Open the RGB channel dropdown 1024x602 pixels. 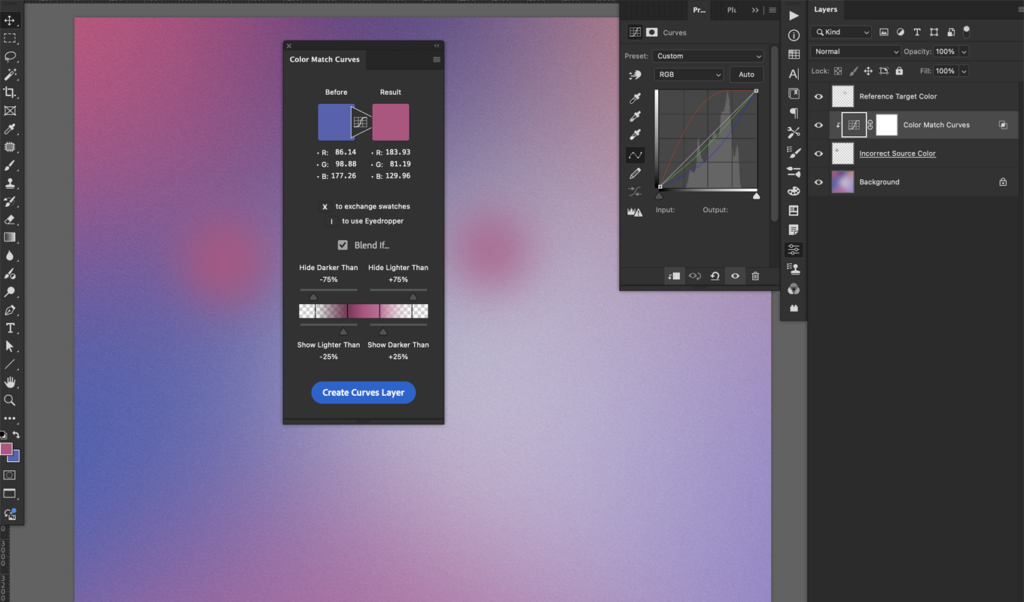(688, 75)
